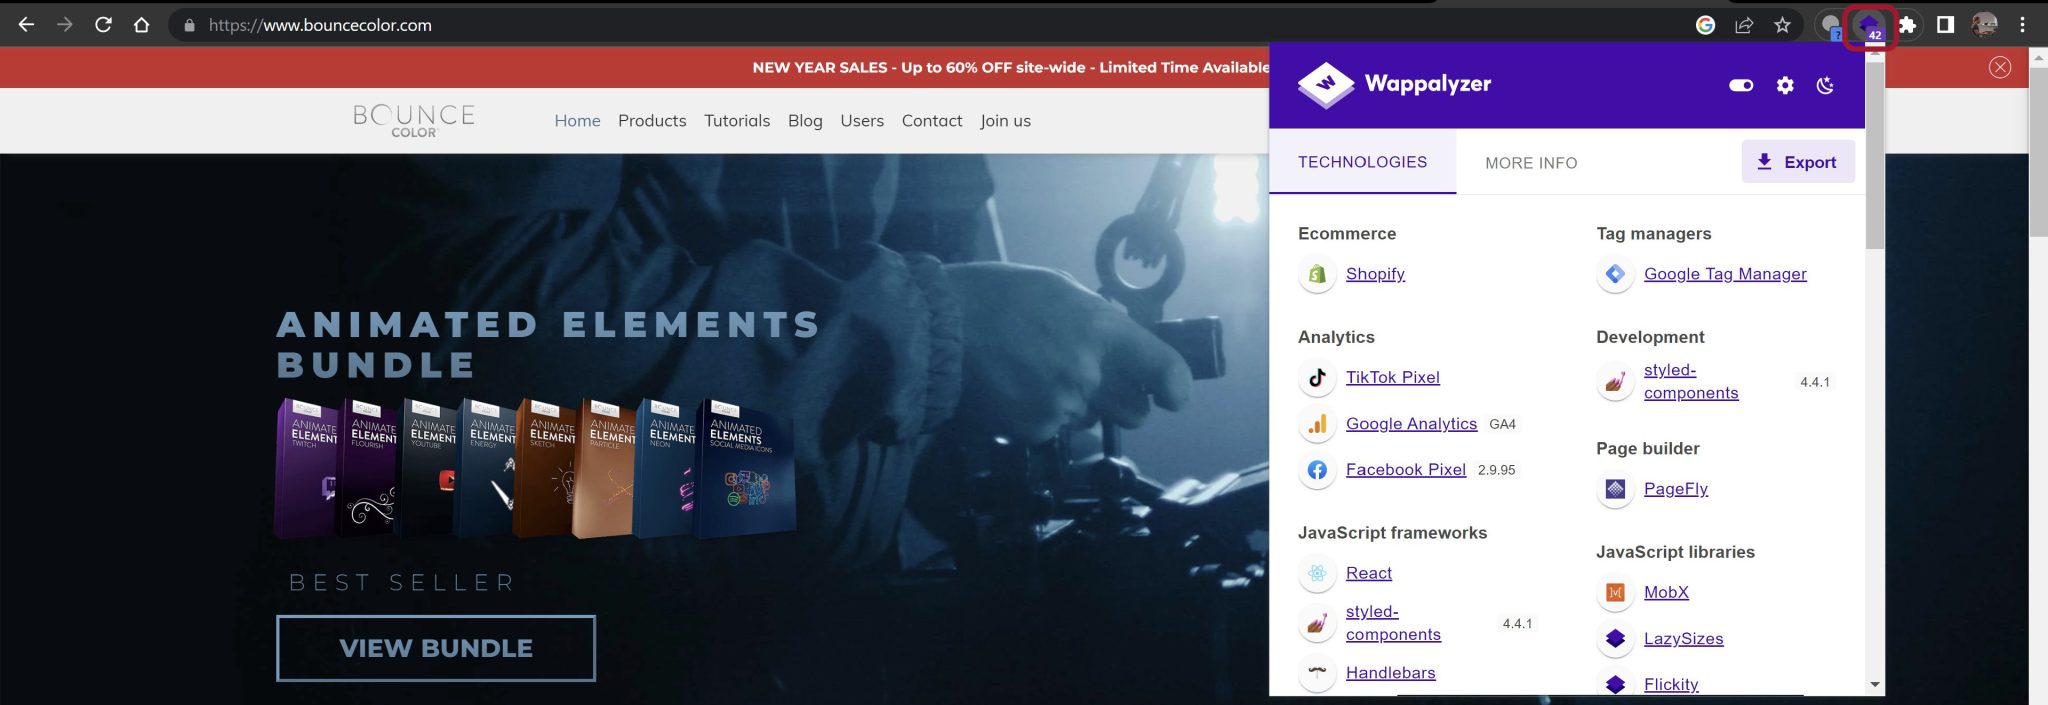Open the MobX link
Screen dimensions: 2048x705
pos(1666,592)
